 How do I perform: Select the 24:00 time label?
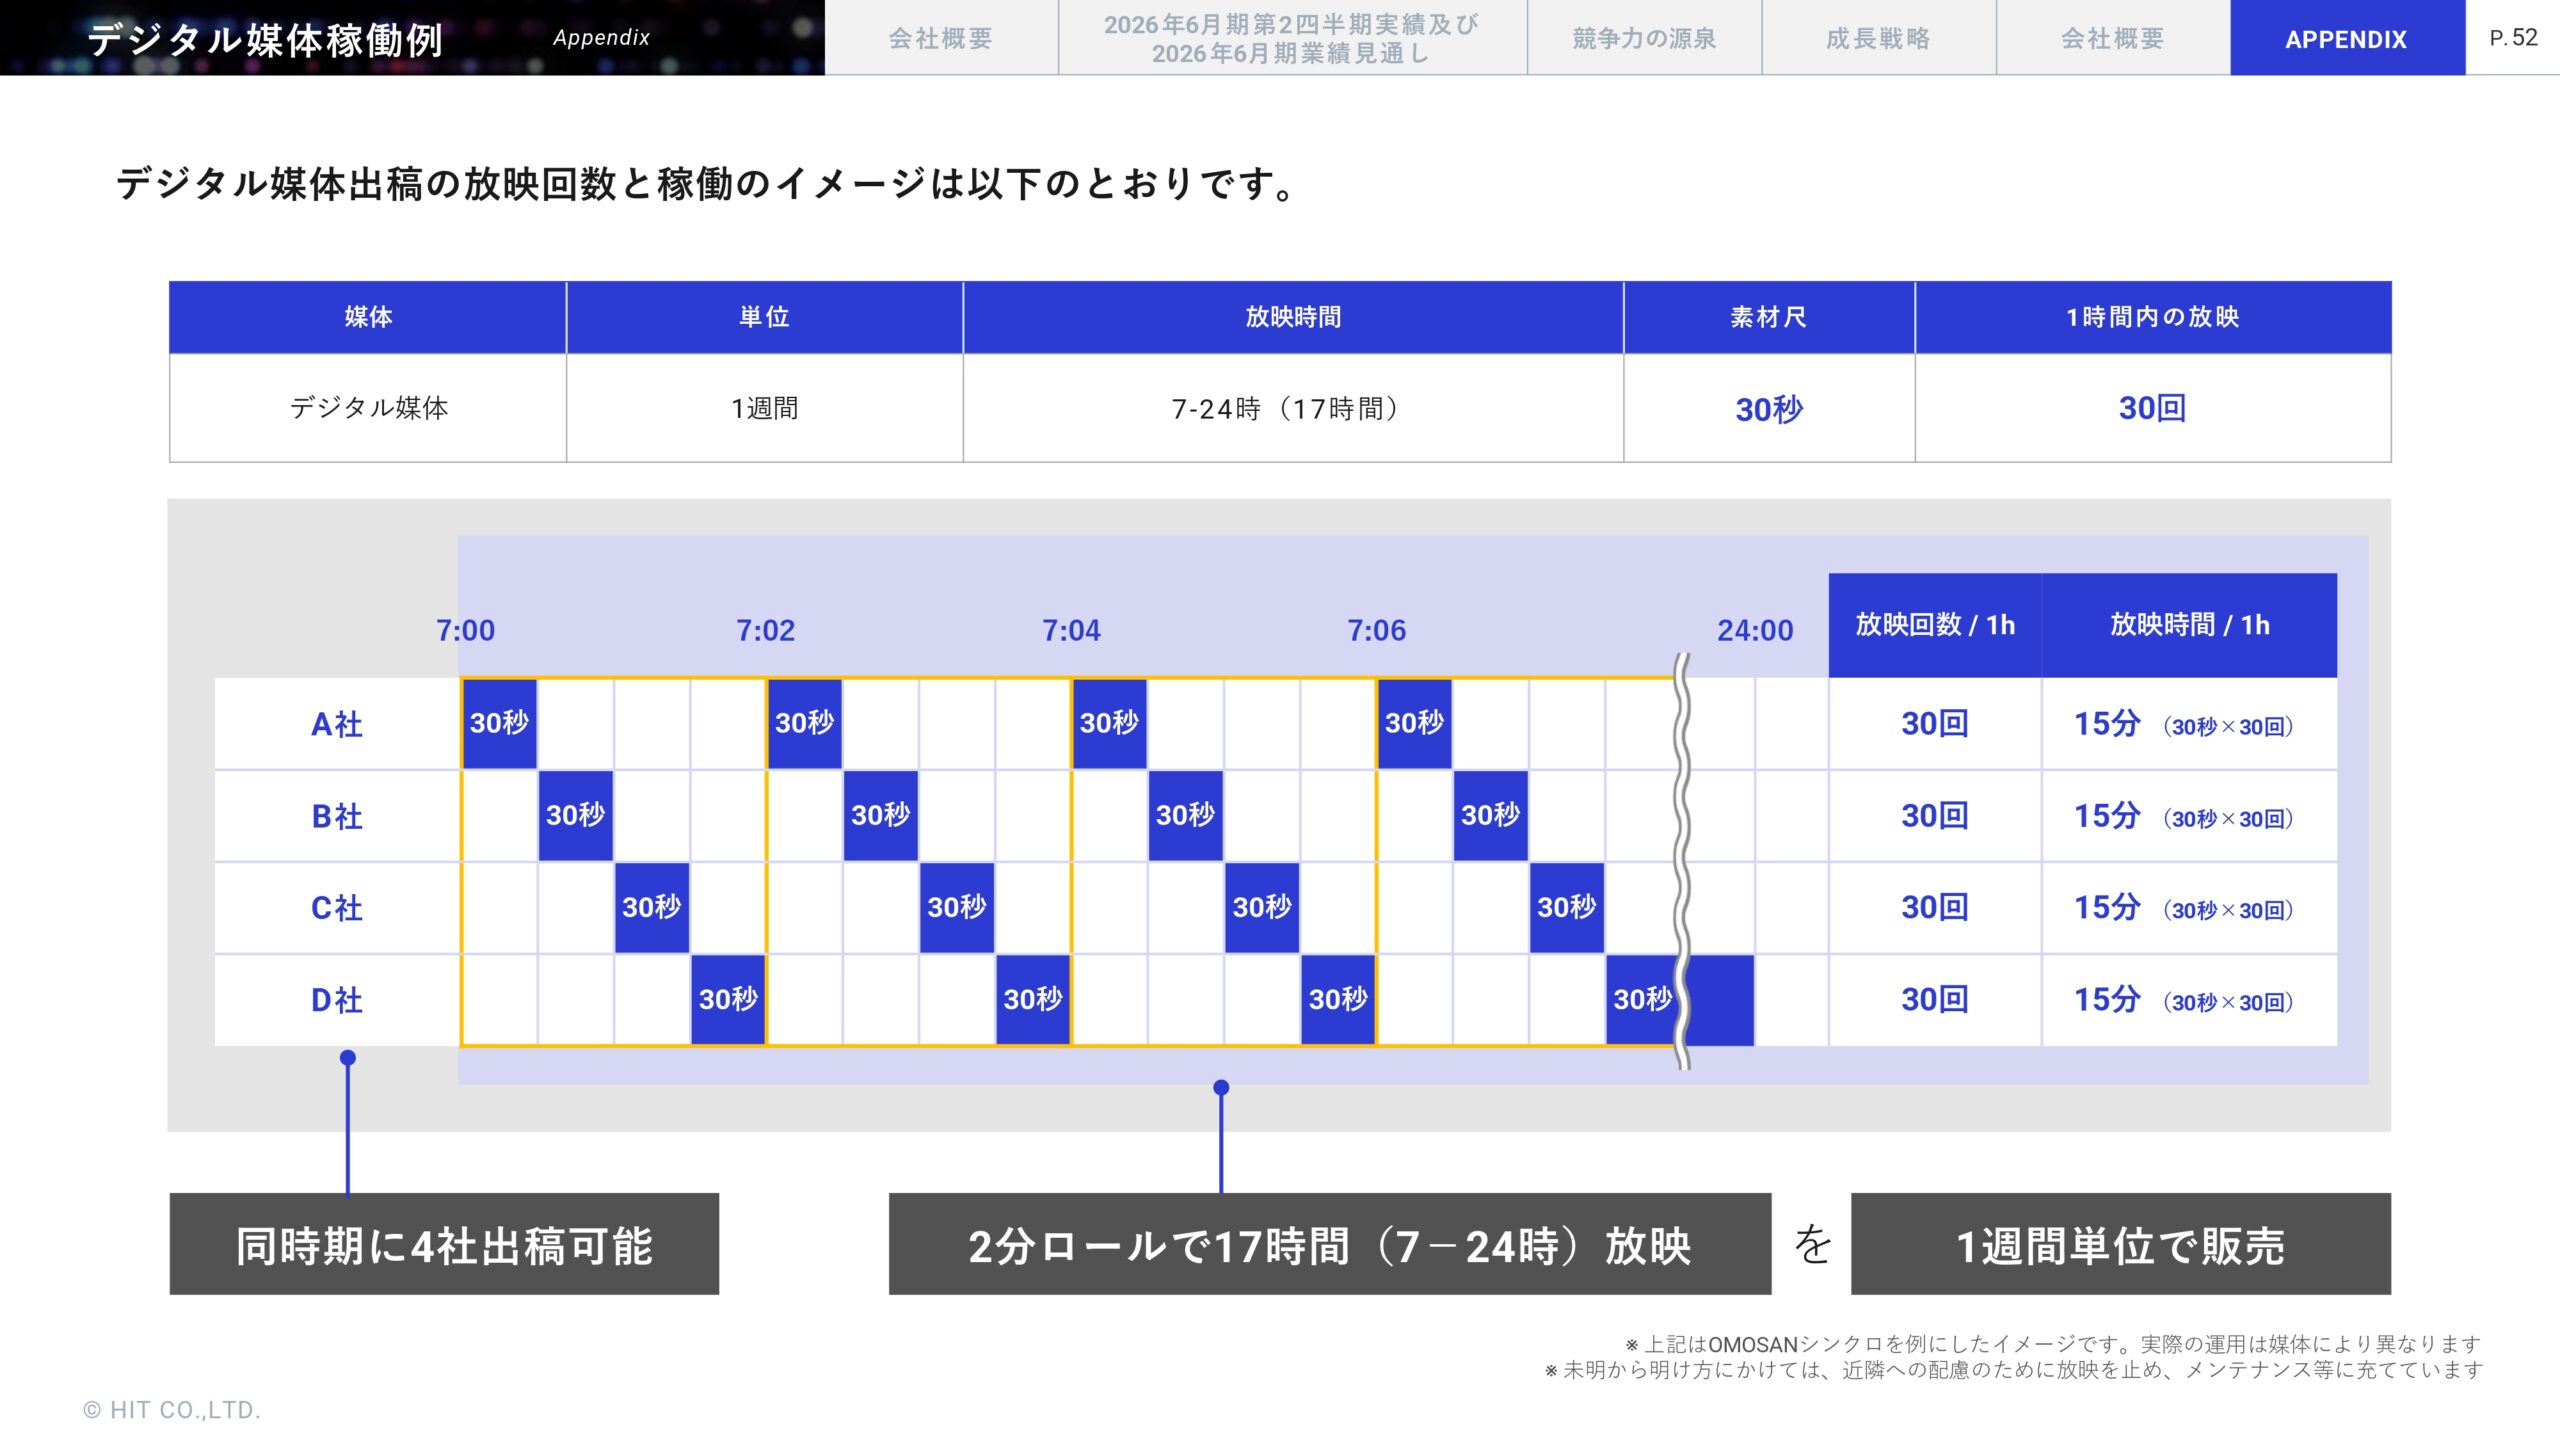[x=1757, y=631]
